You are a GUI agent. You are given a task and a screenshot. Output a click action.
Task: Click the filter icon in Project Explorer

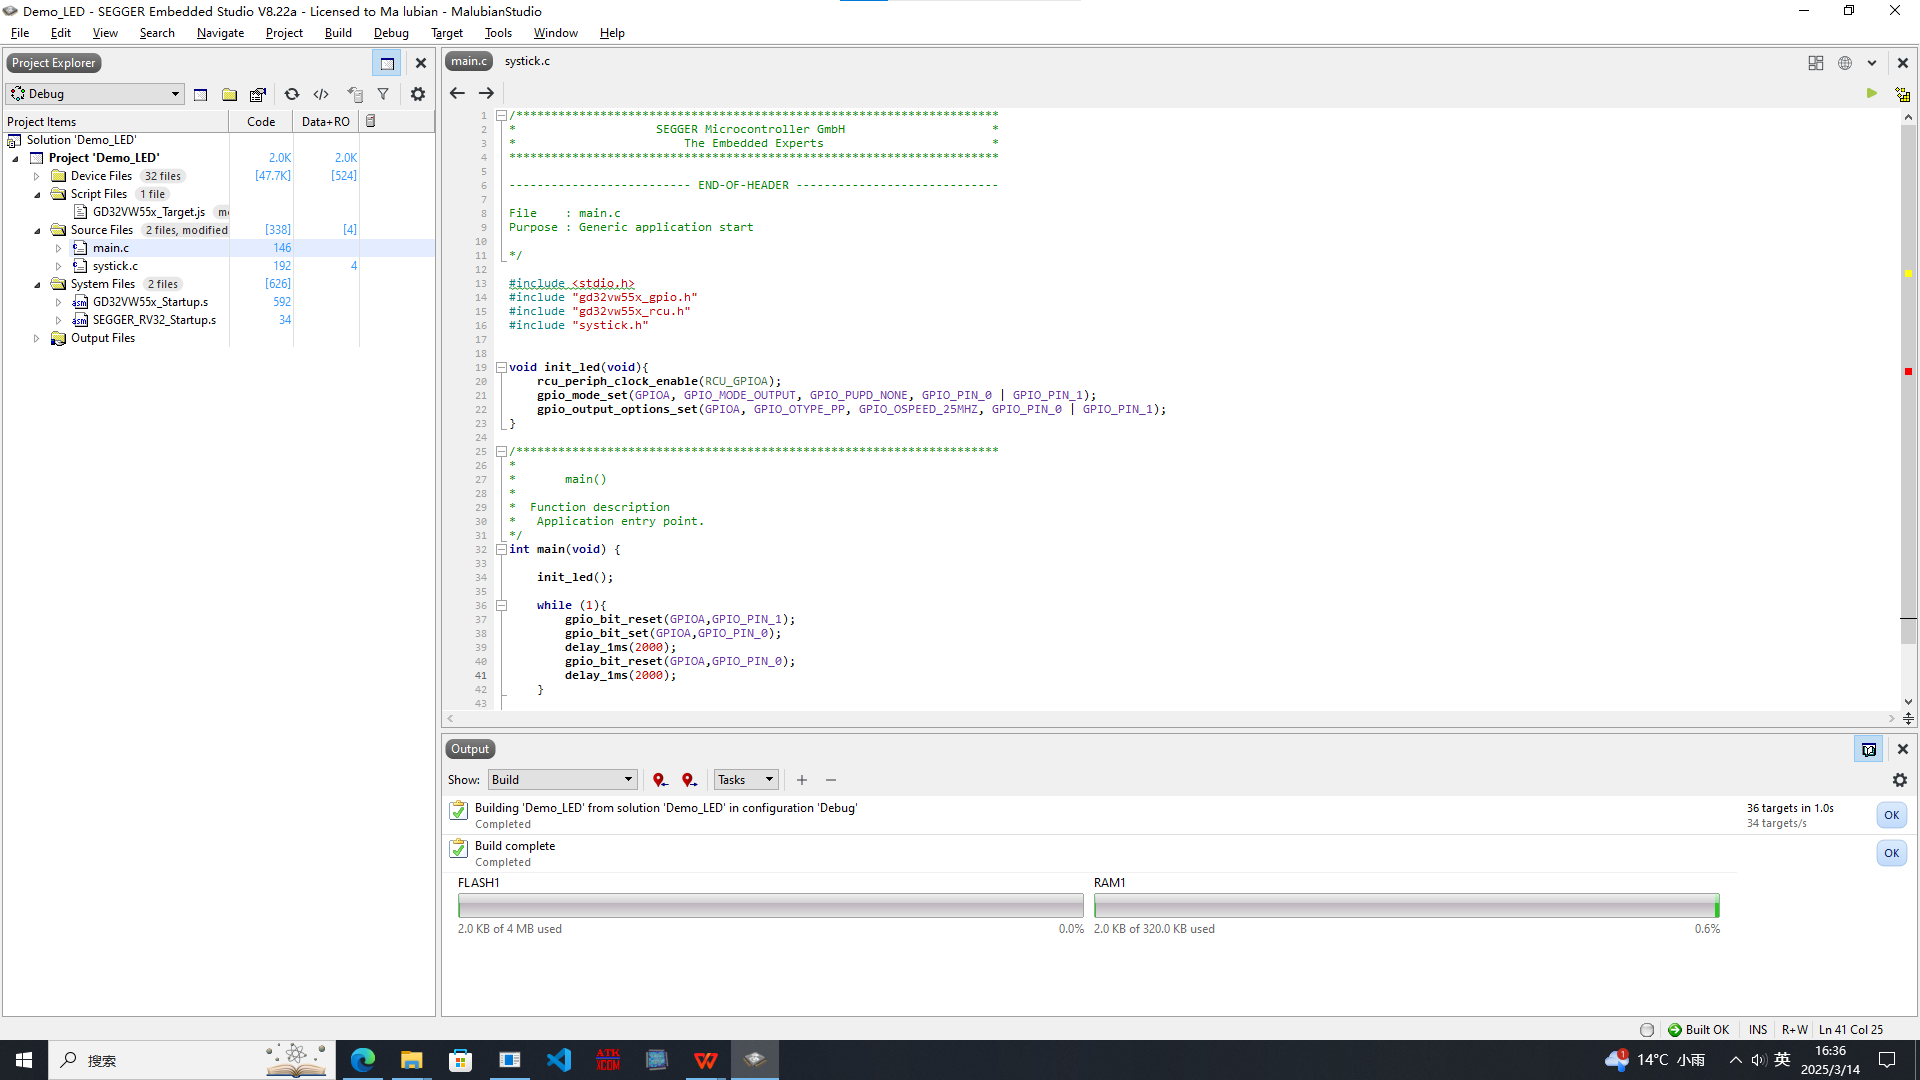(x=383, y=94)
